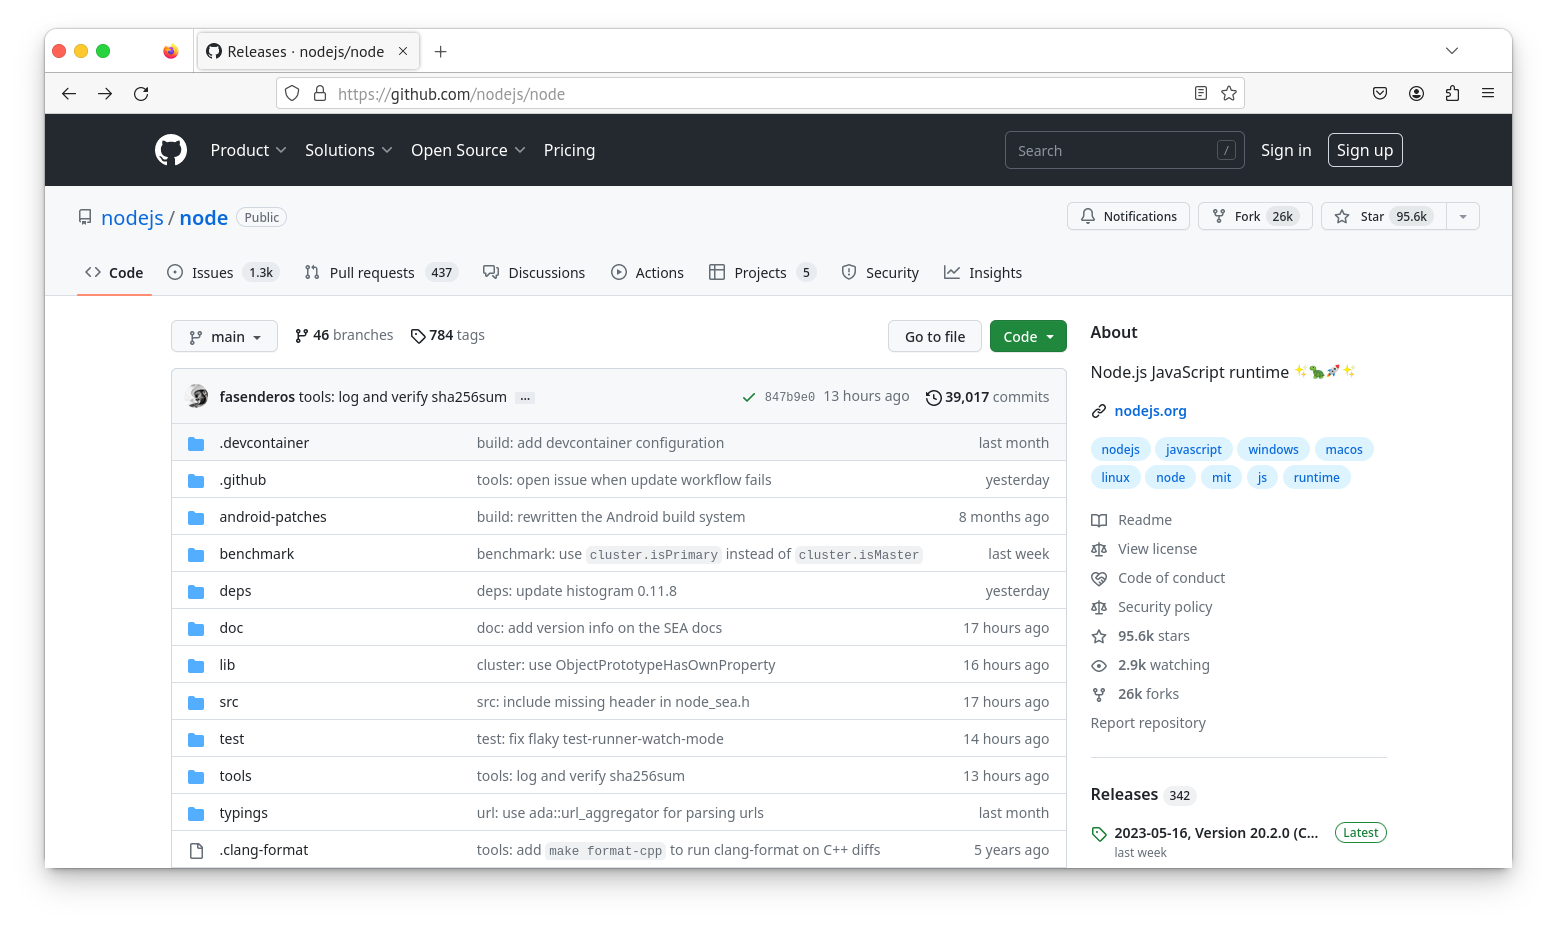Click the tag icon next to 784 tags
Screen dimensions: 1557x929
pos(418,336)
